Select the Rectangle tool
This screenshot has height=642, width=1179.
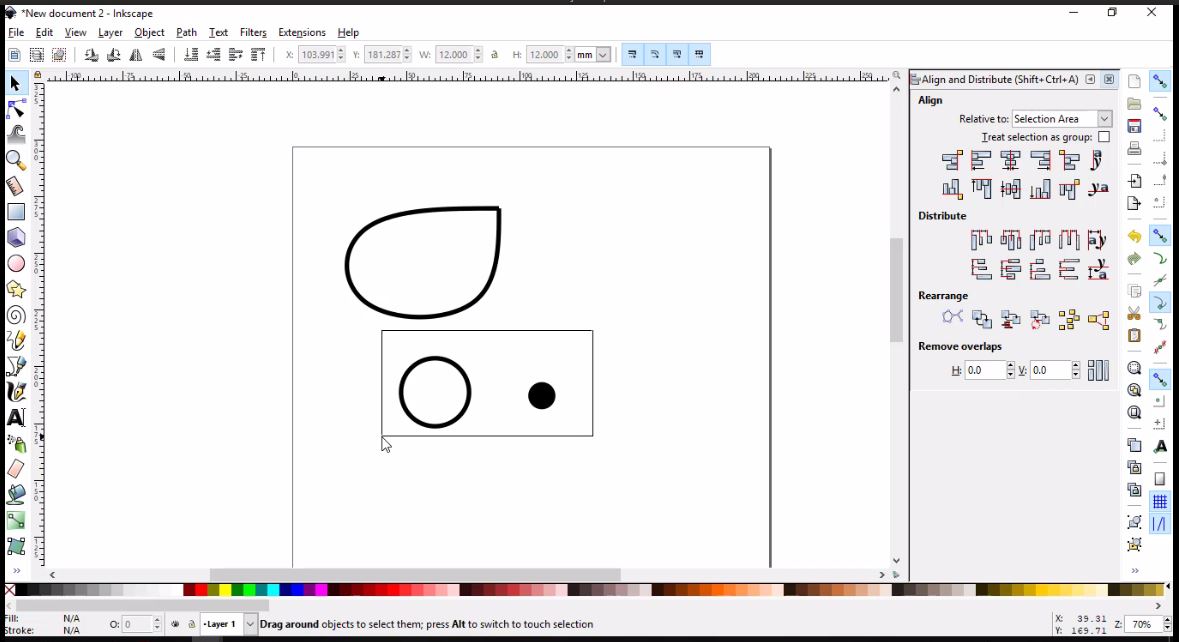click(16, 212)
